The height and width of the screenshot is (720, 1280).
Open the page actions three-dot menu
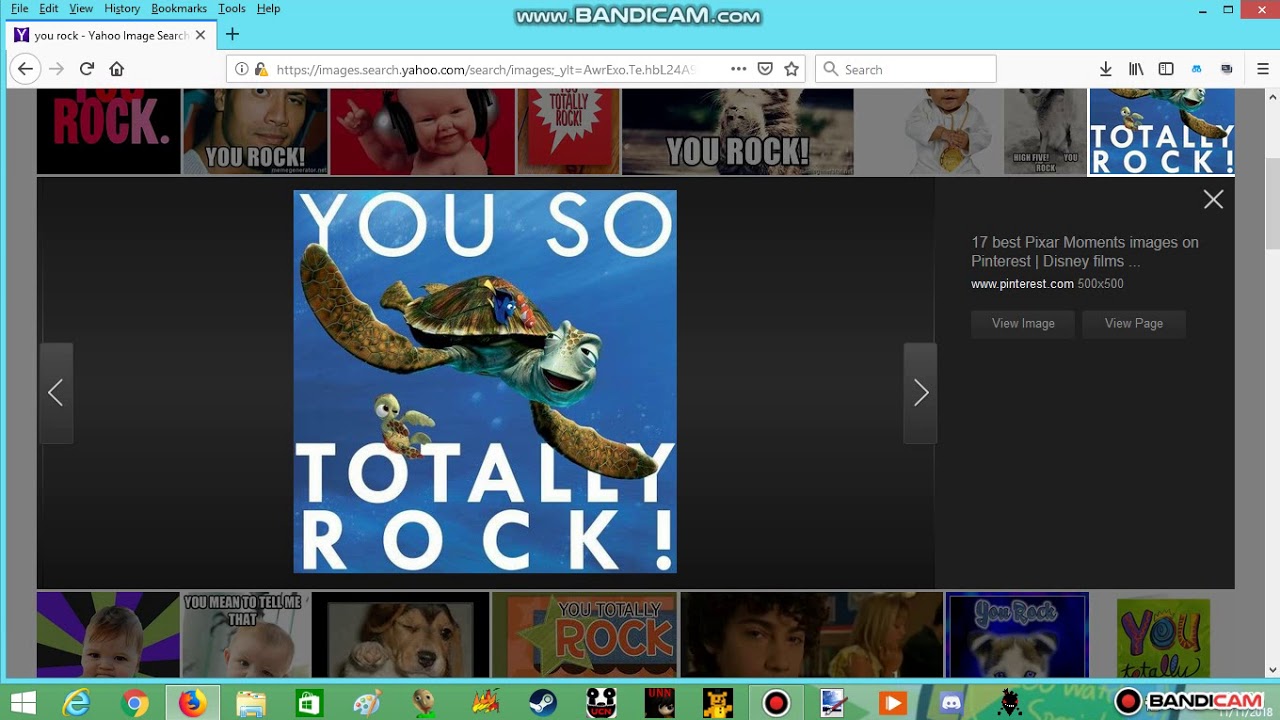coord(738,69)
